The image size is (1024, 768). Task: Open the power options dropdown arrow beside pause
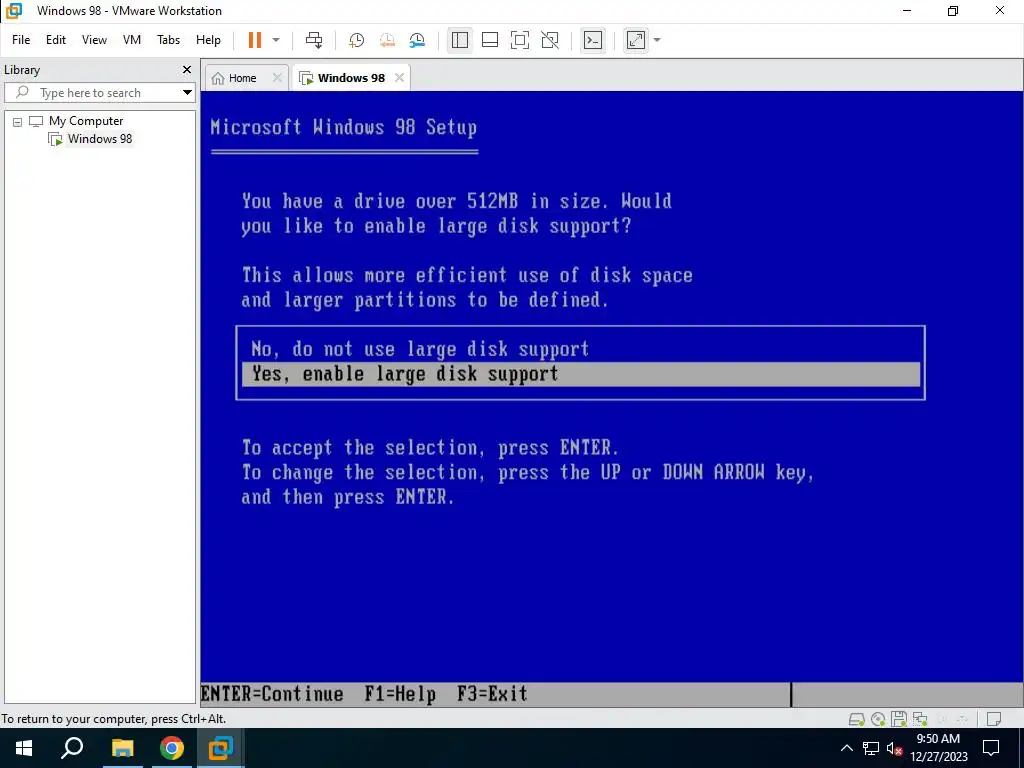[x=276, y=40]
